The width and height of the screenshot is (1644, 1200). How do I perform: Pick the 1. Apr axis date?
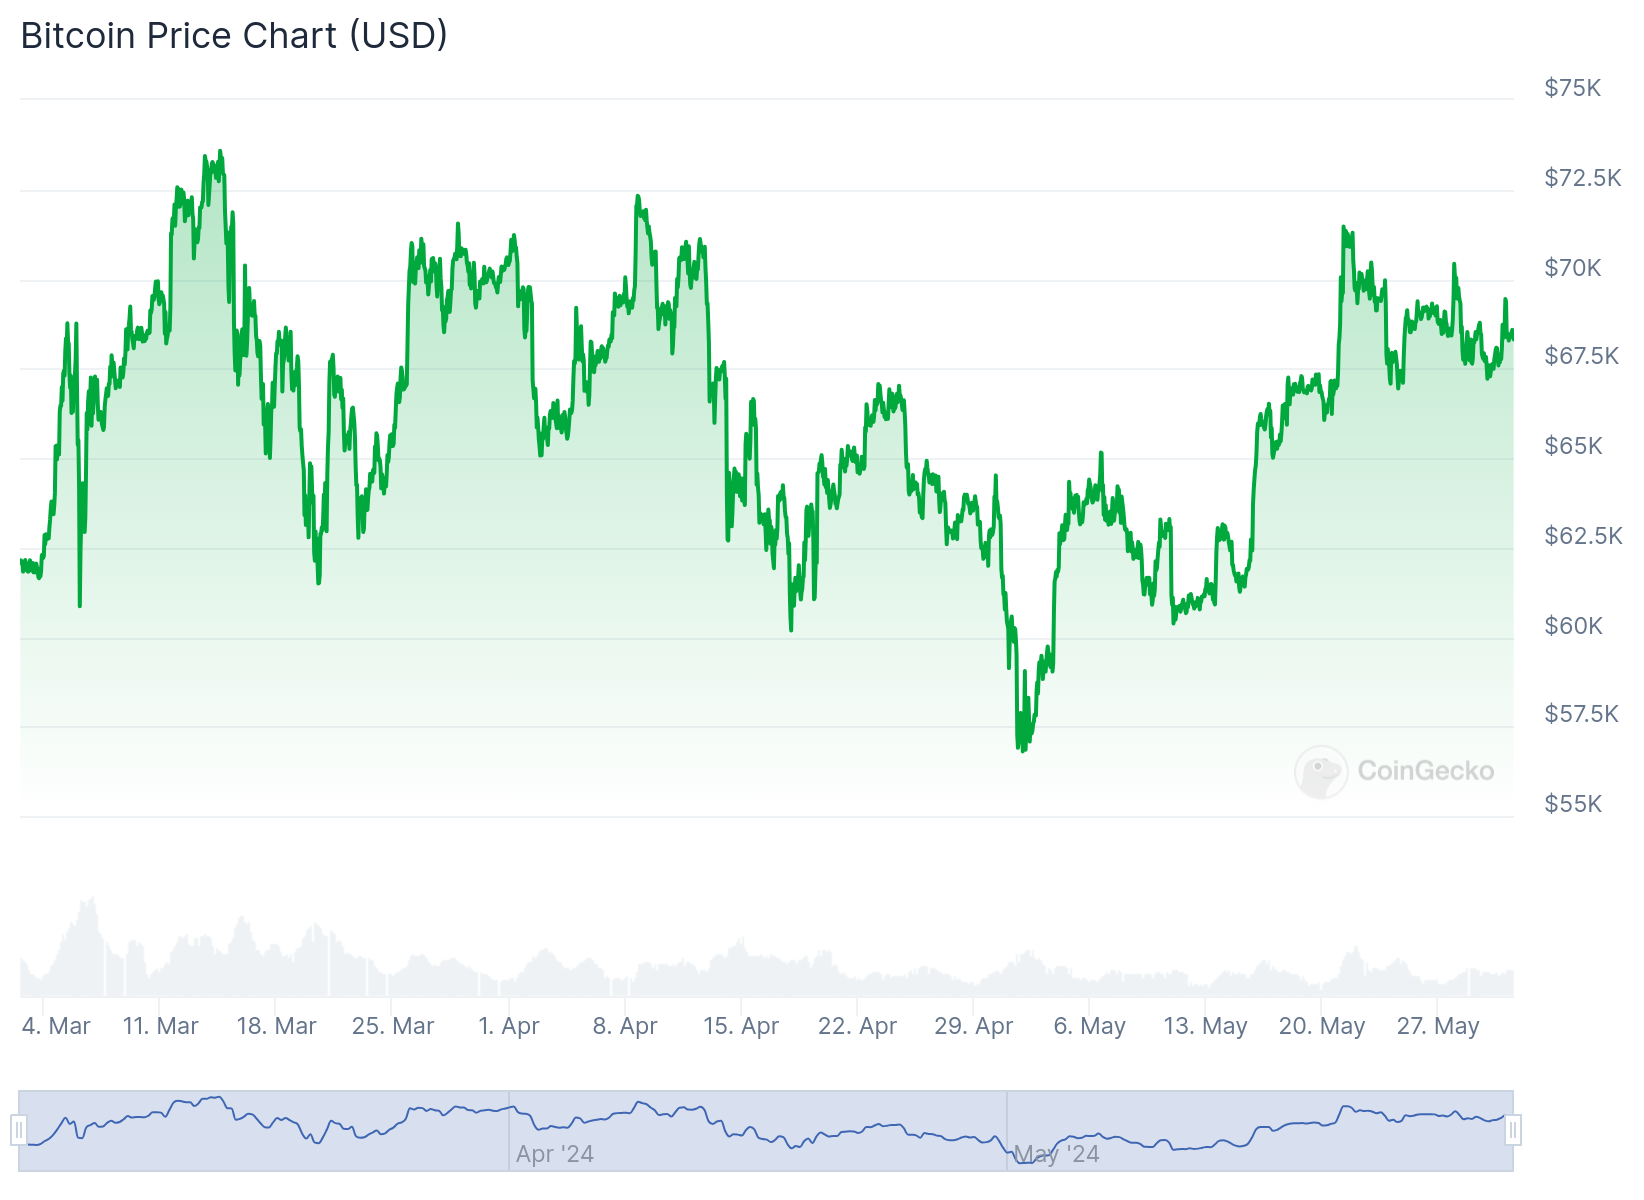coord(509,1026)
